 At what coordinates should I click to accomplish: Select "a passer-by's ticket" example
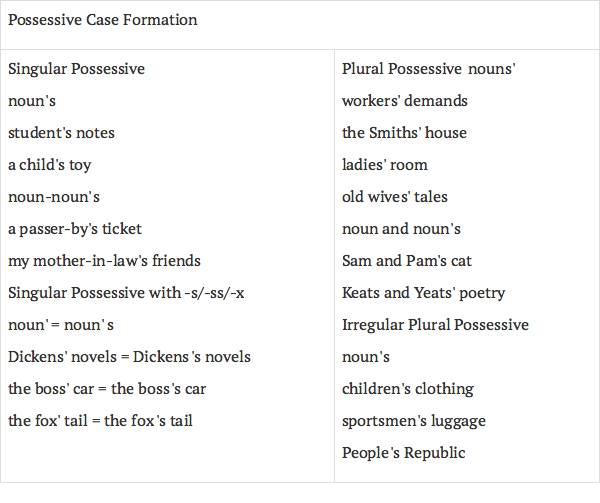pyautogui.click(x=75, y=229)
